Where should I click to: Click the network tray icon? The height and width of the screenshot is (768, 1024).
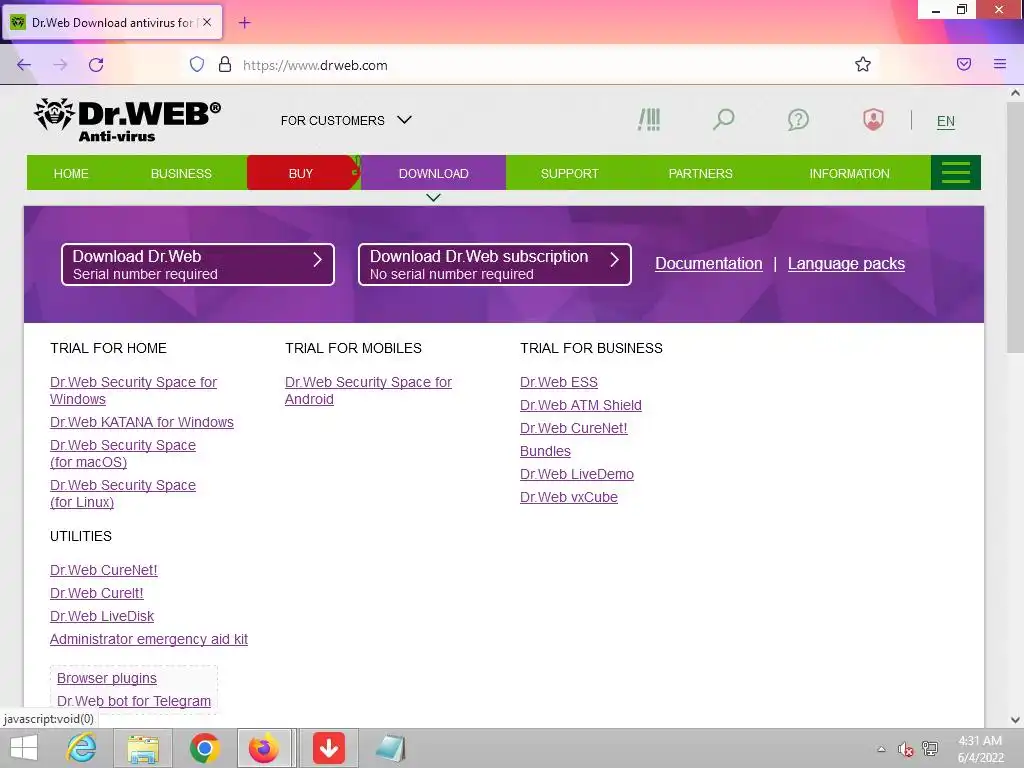930,749
